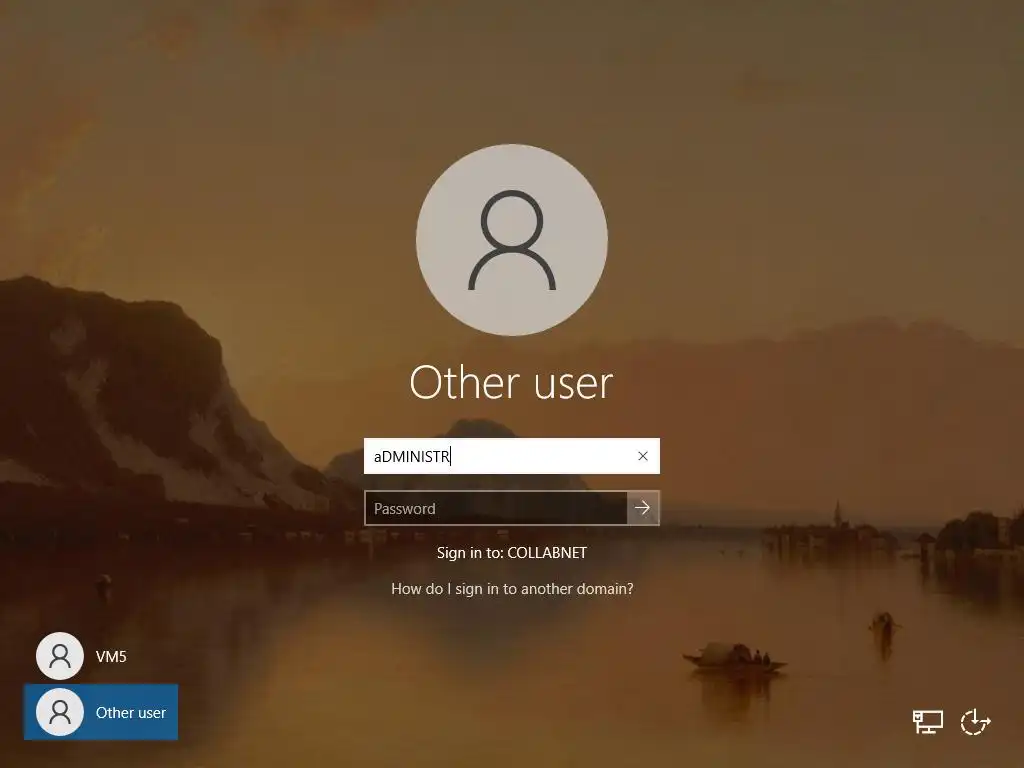The image size is (1024, 768).
Task: Click the 'Sign in to: COLLABNET' text
Action: (512, 552)
